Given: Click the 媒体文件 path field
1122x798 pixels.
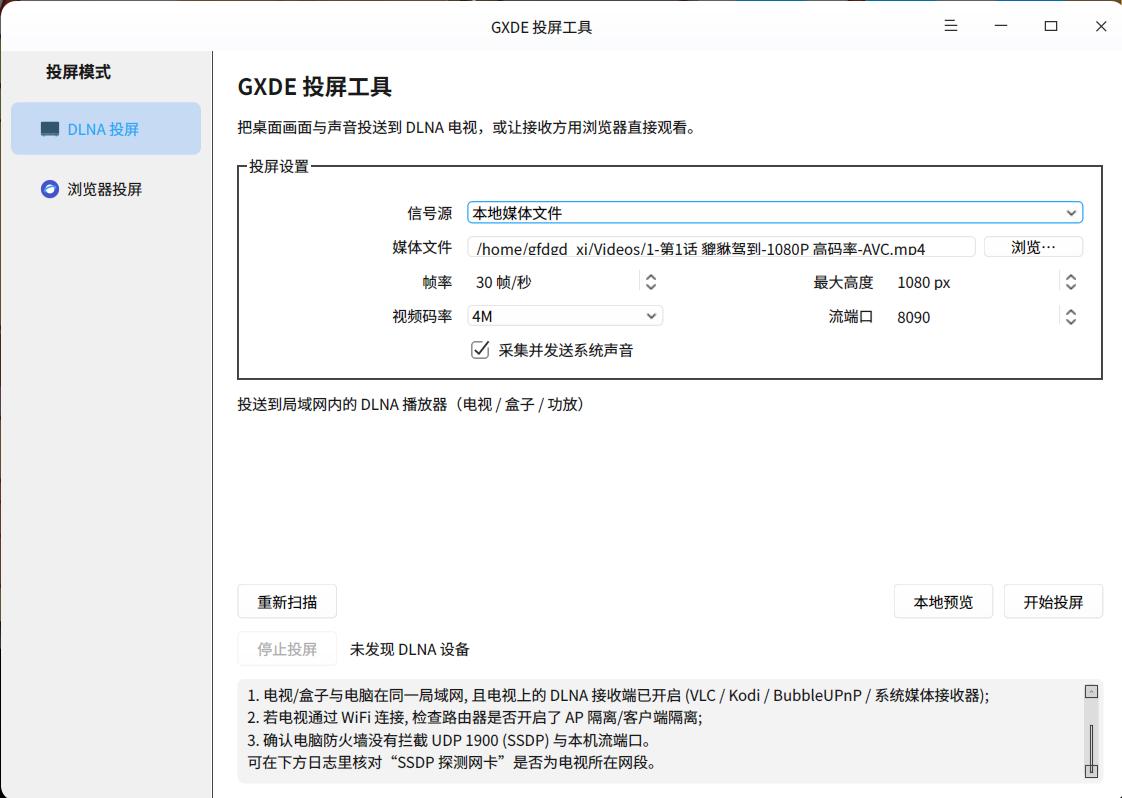Looking at the screenshot, I should click(x=721, y=248).
